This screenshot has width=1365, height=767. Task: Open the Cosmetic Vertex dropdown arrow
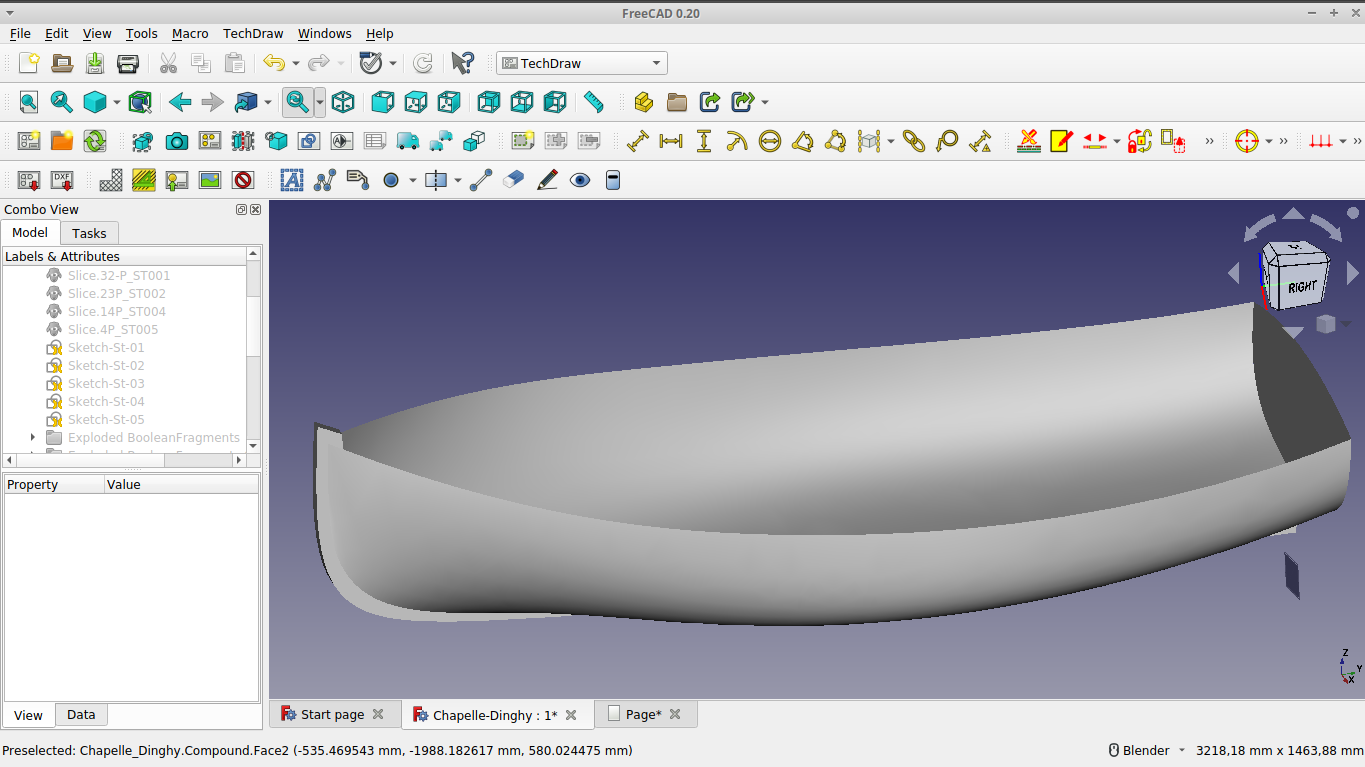413,180
